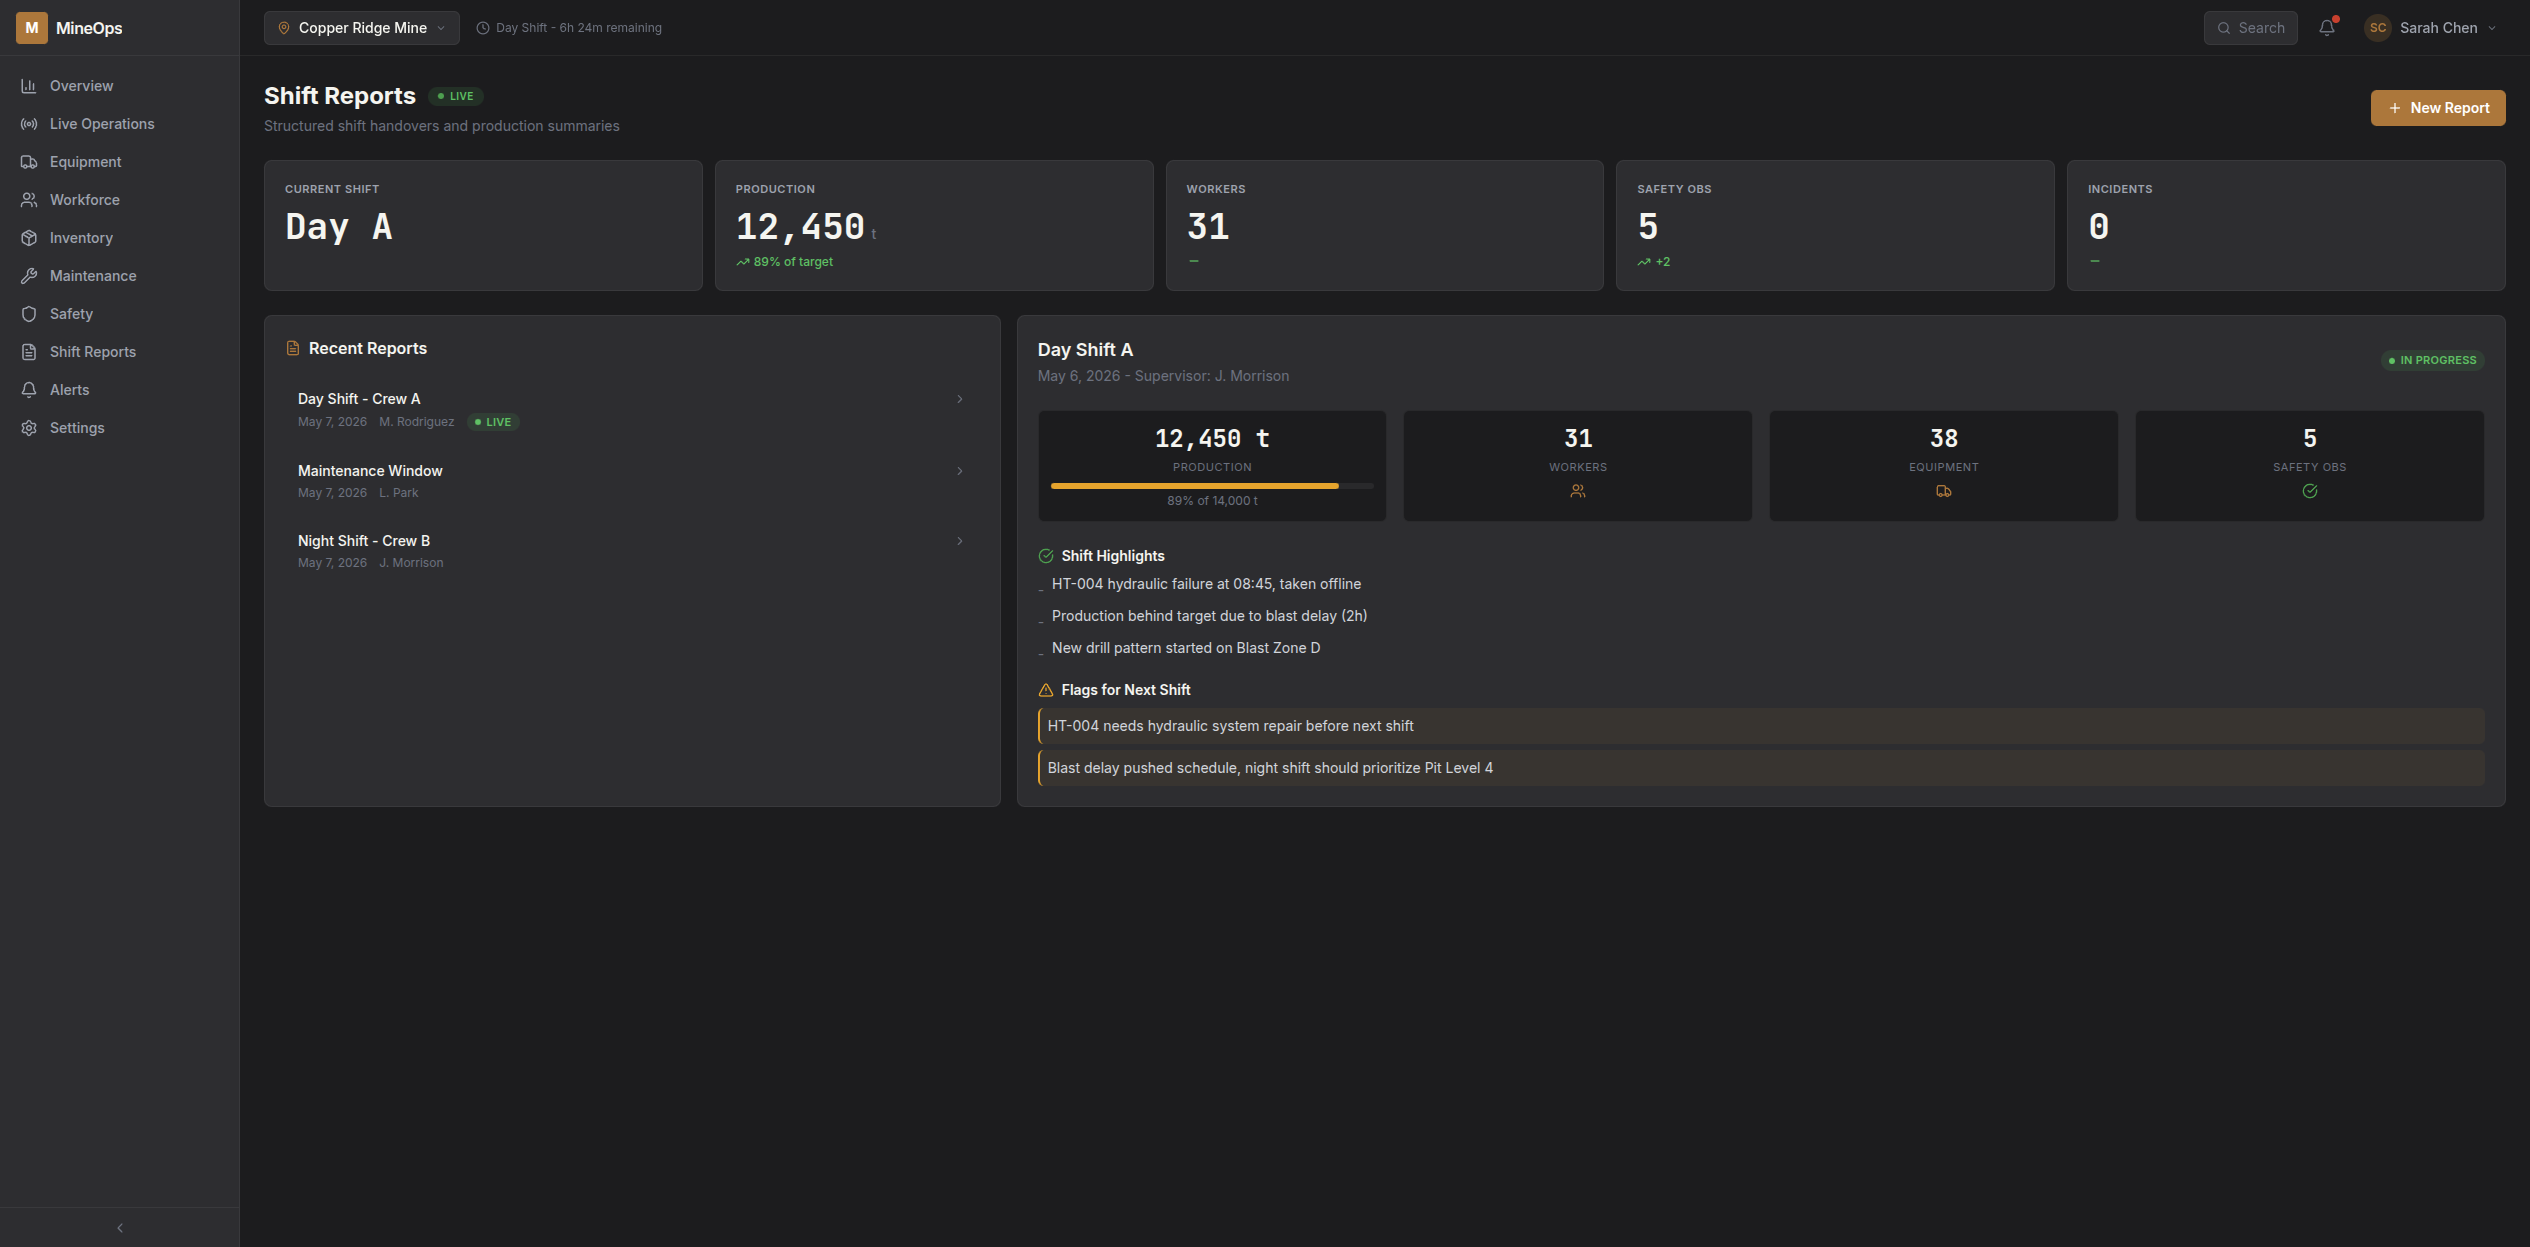The width and height of the screenshot is (2530, 1247).
Task: Click the Shift Reports document icon in sidebar
Action: click(29, 352)
